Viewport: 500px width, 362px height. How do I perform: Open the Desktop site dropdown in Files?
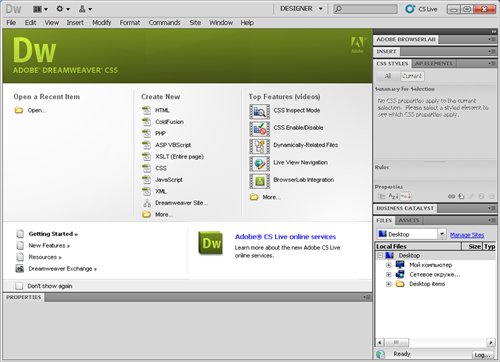tap(411, 234)
